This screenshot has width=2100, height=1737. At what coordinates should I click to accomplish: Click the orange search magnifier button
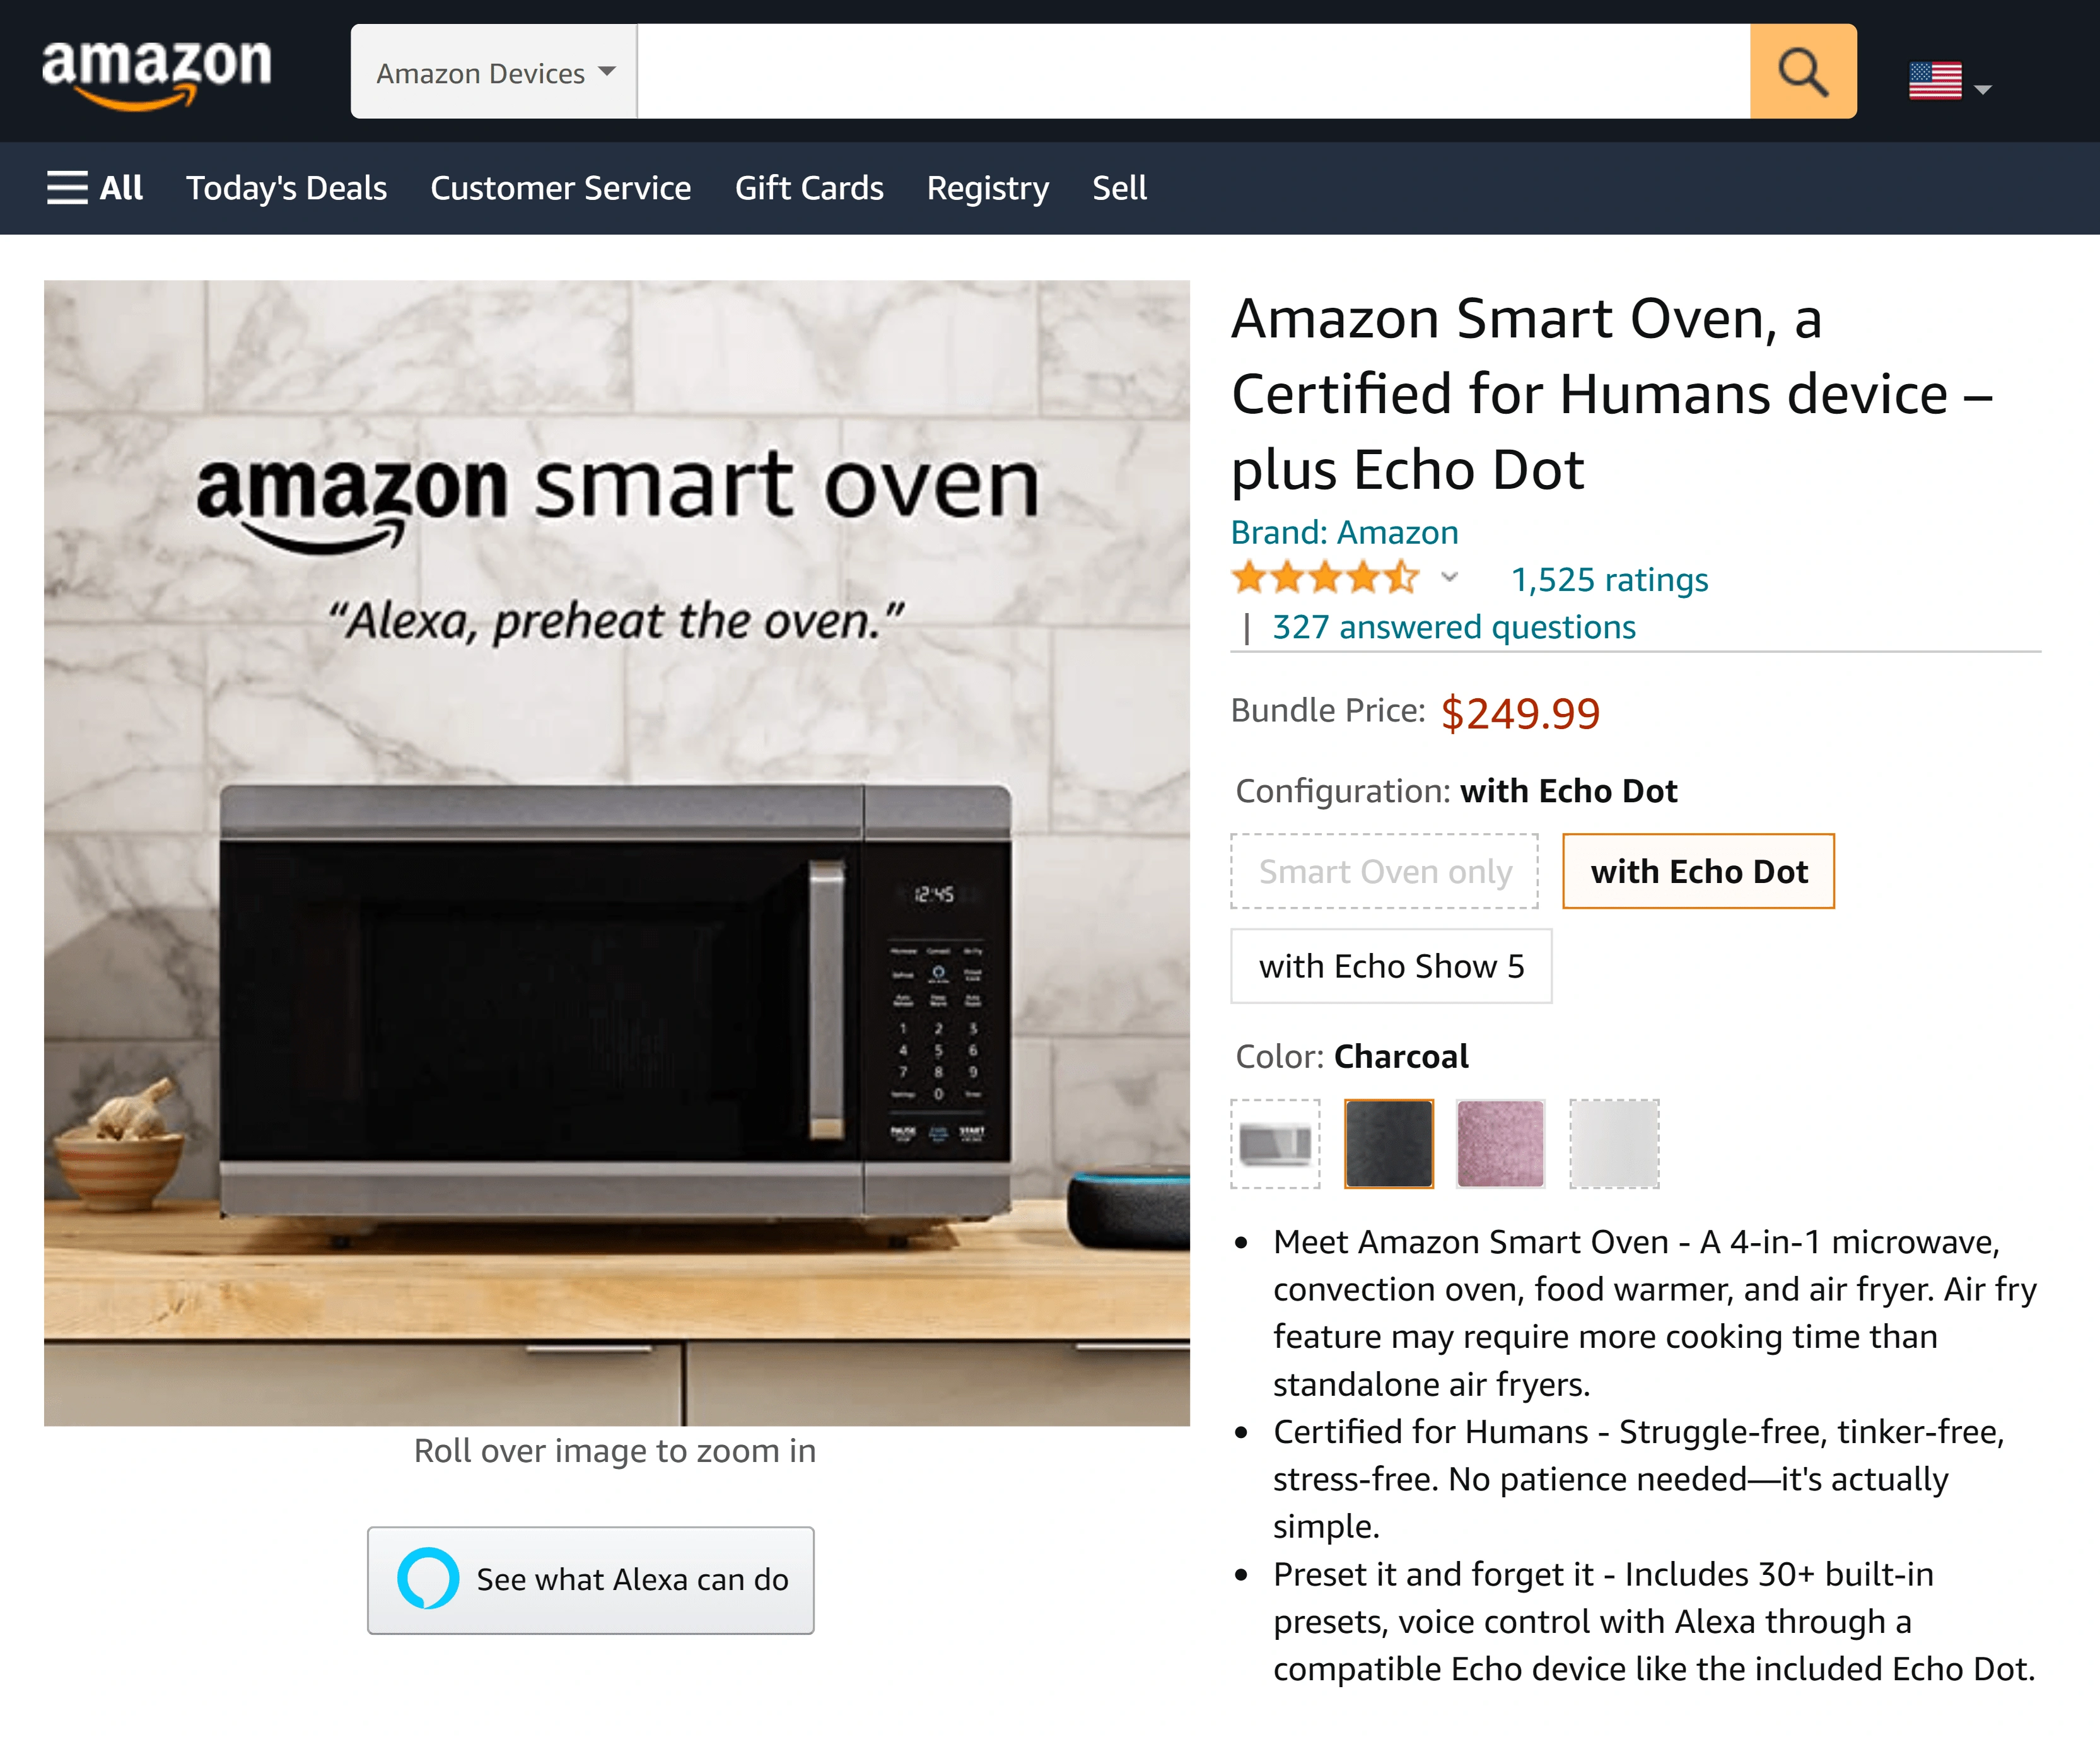point(1803,71)
